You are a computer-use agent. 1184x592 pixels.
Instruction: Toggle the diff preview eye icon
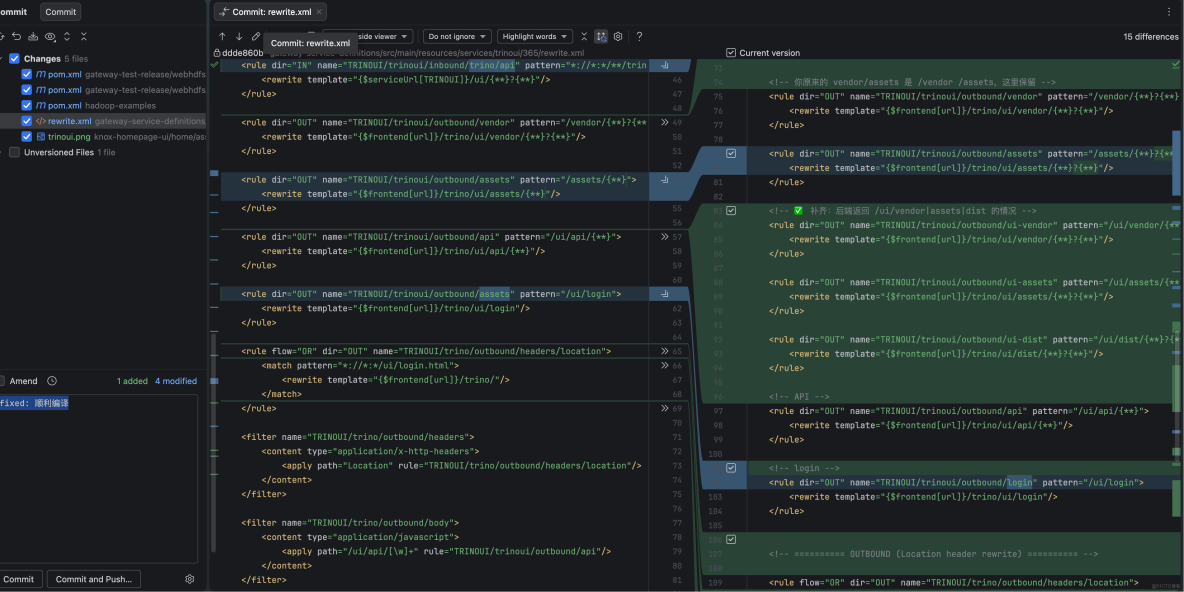coord(50,36)
